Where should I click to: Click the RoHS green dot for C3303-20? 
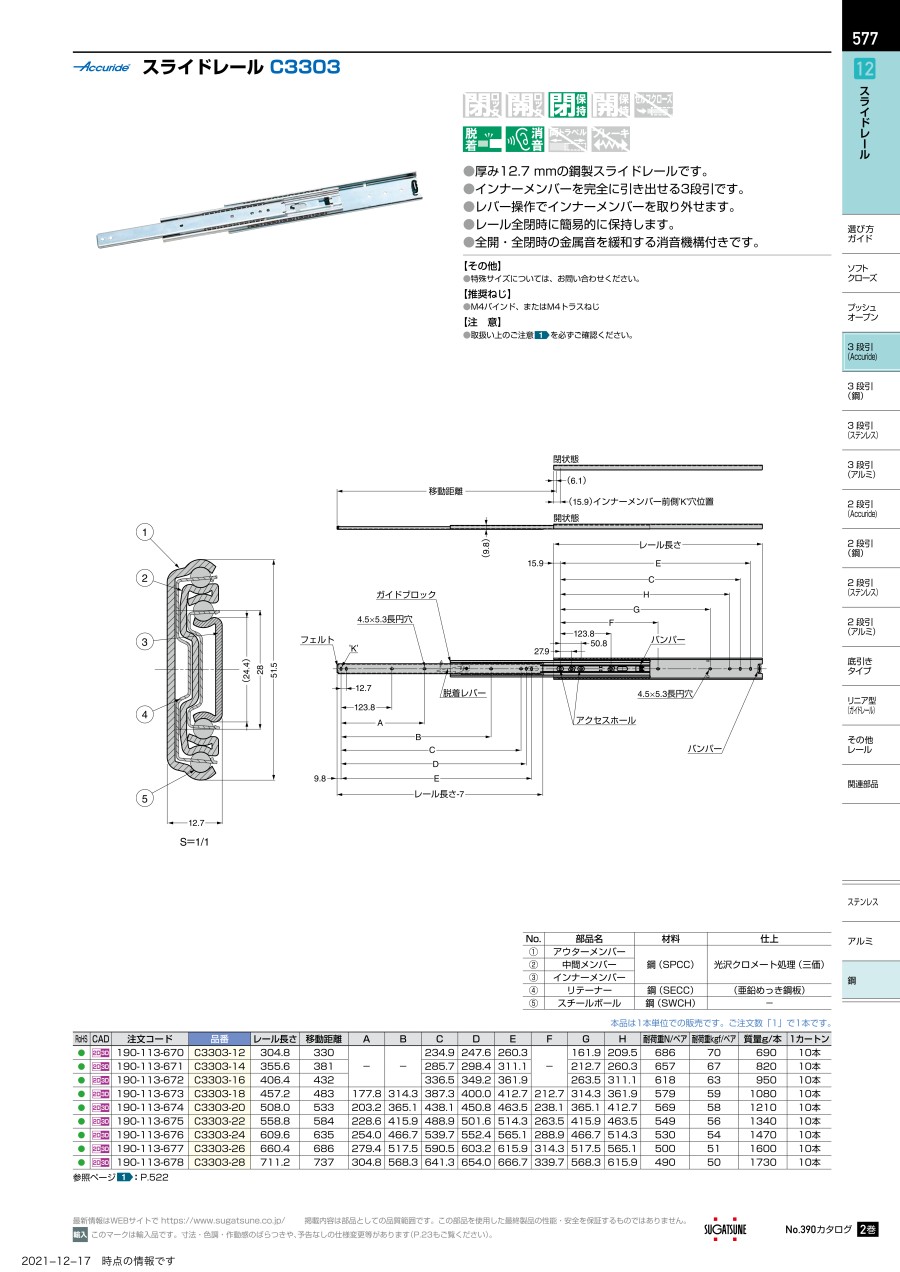[81, 1108]
